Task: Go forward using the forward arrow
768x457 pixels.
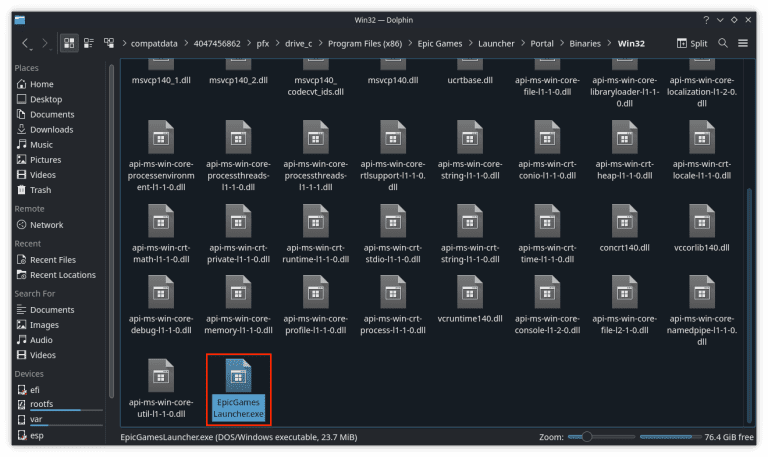Action: (45, 44)
